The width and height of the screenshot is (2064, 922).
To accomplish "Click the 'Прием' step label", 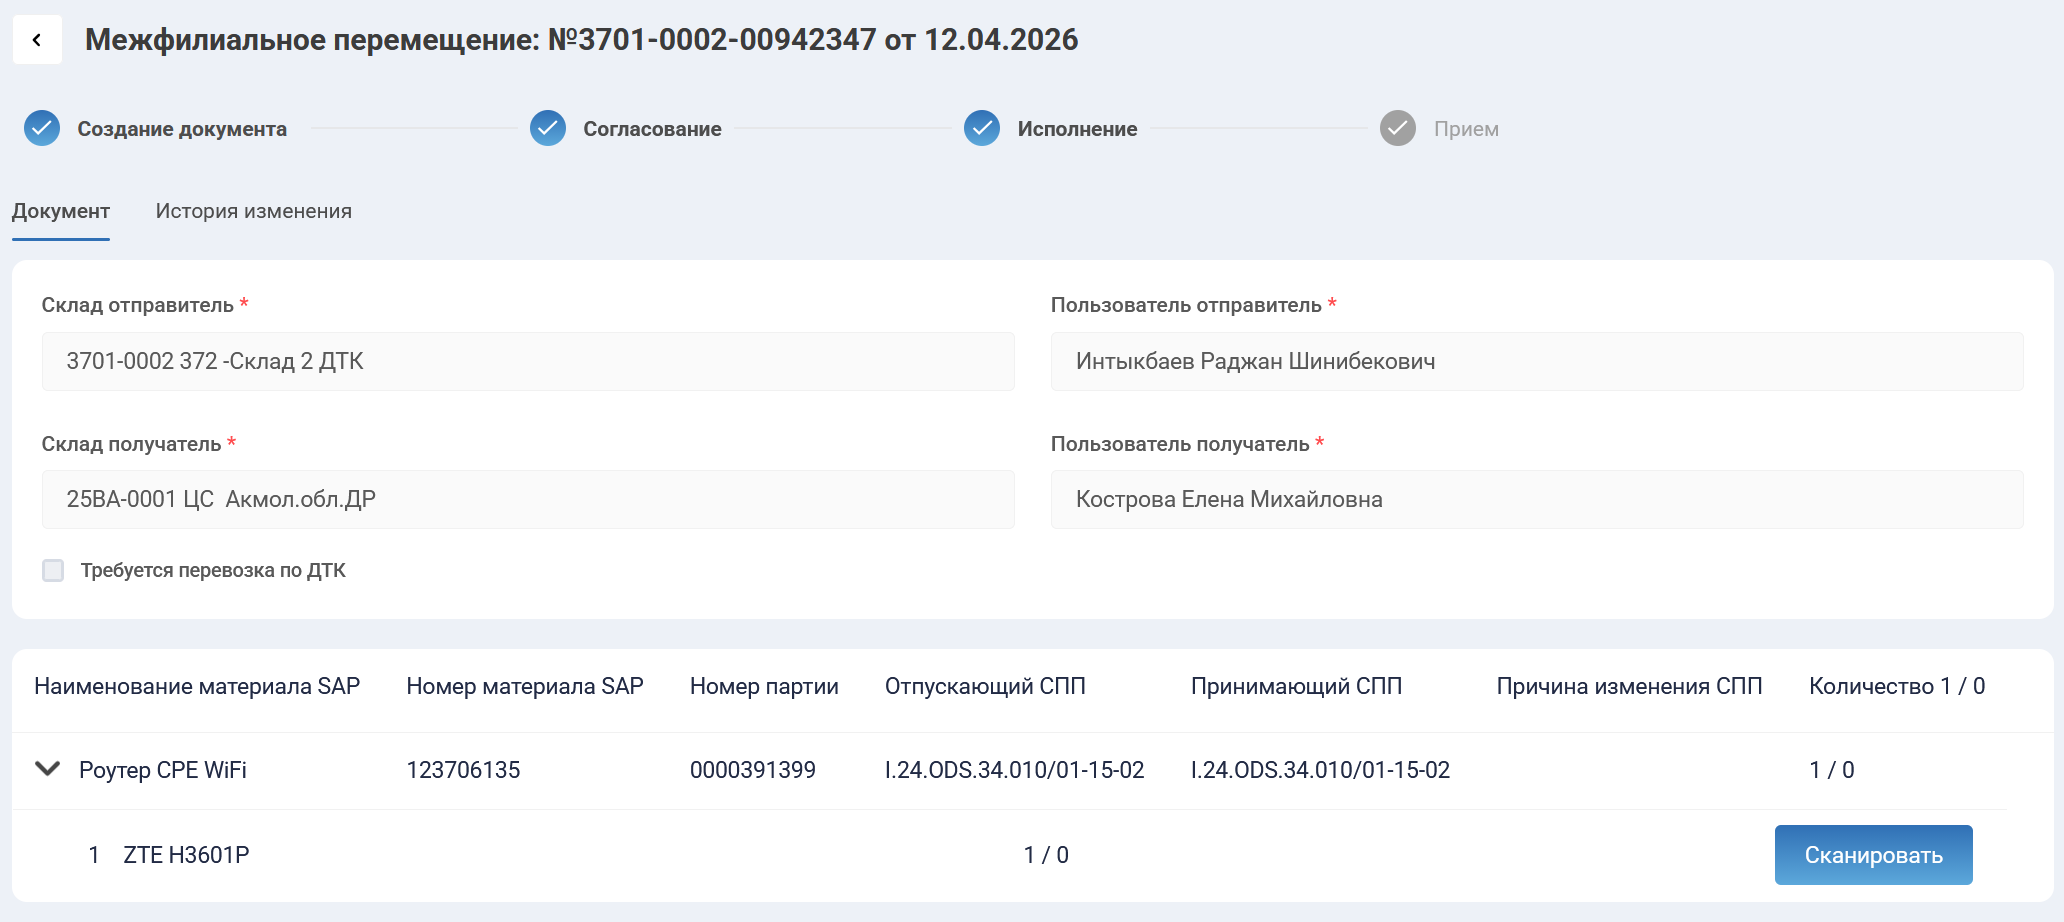I will 1466,129.
